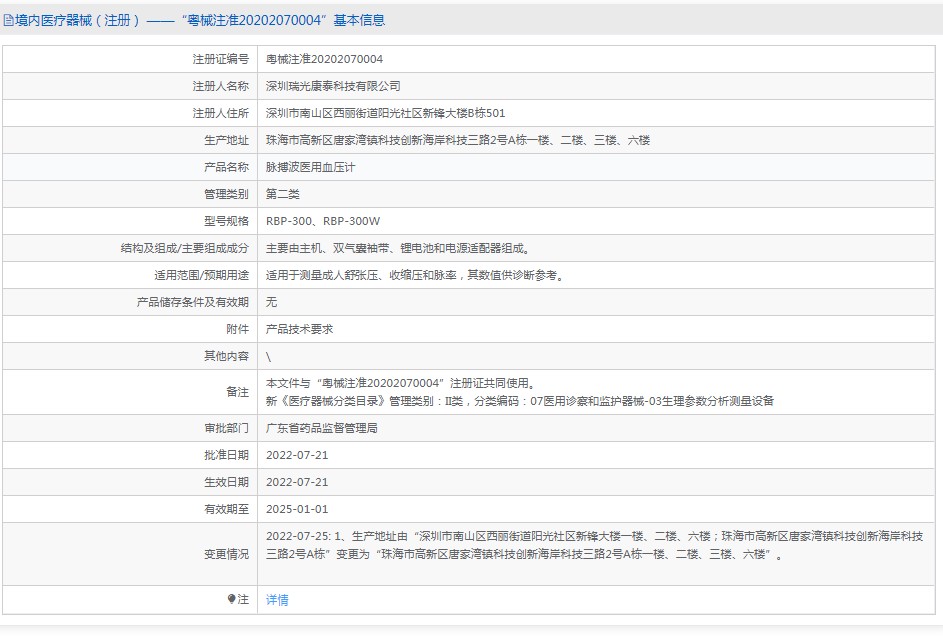Select the remark line about 医疗器械分类目录
Screen dimensions: 943x636
(520, 401)
